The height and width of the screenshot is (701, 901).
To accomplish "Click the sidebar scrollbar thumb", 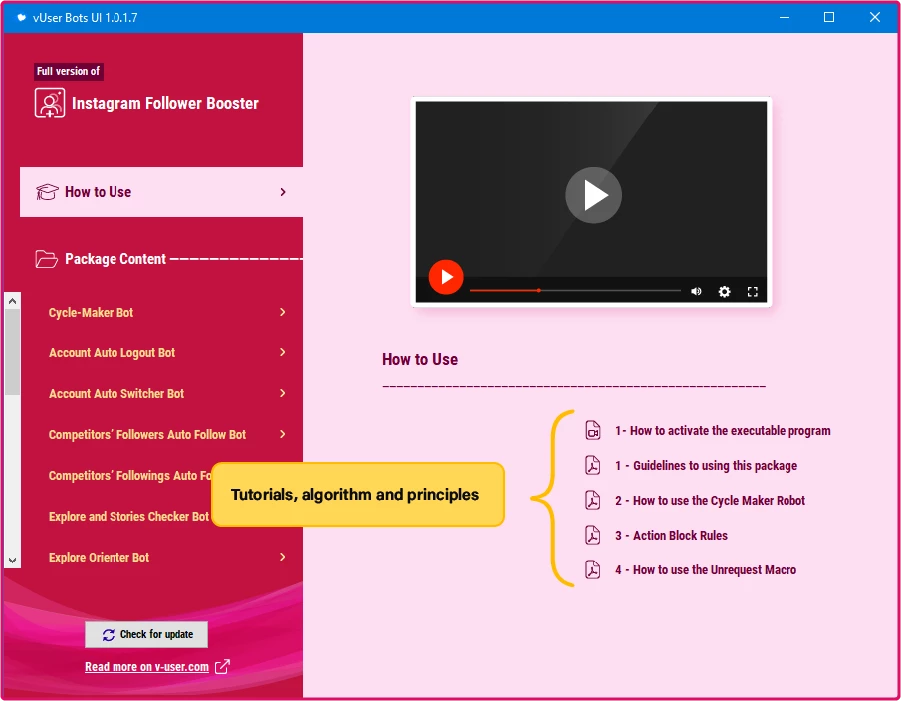I will 12,352.
